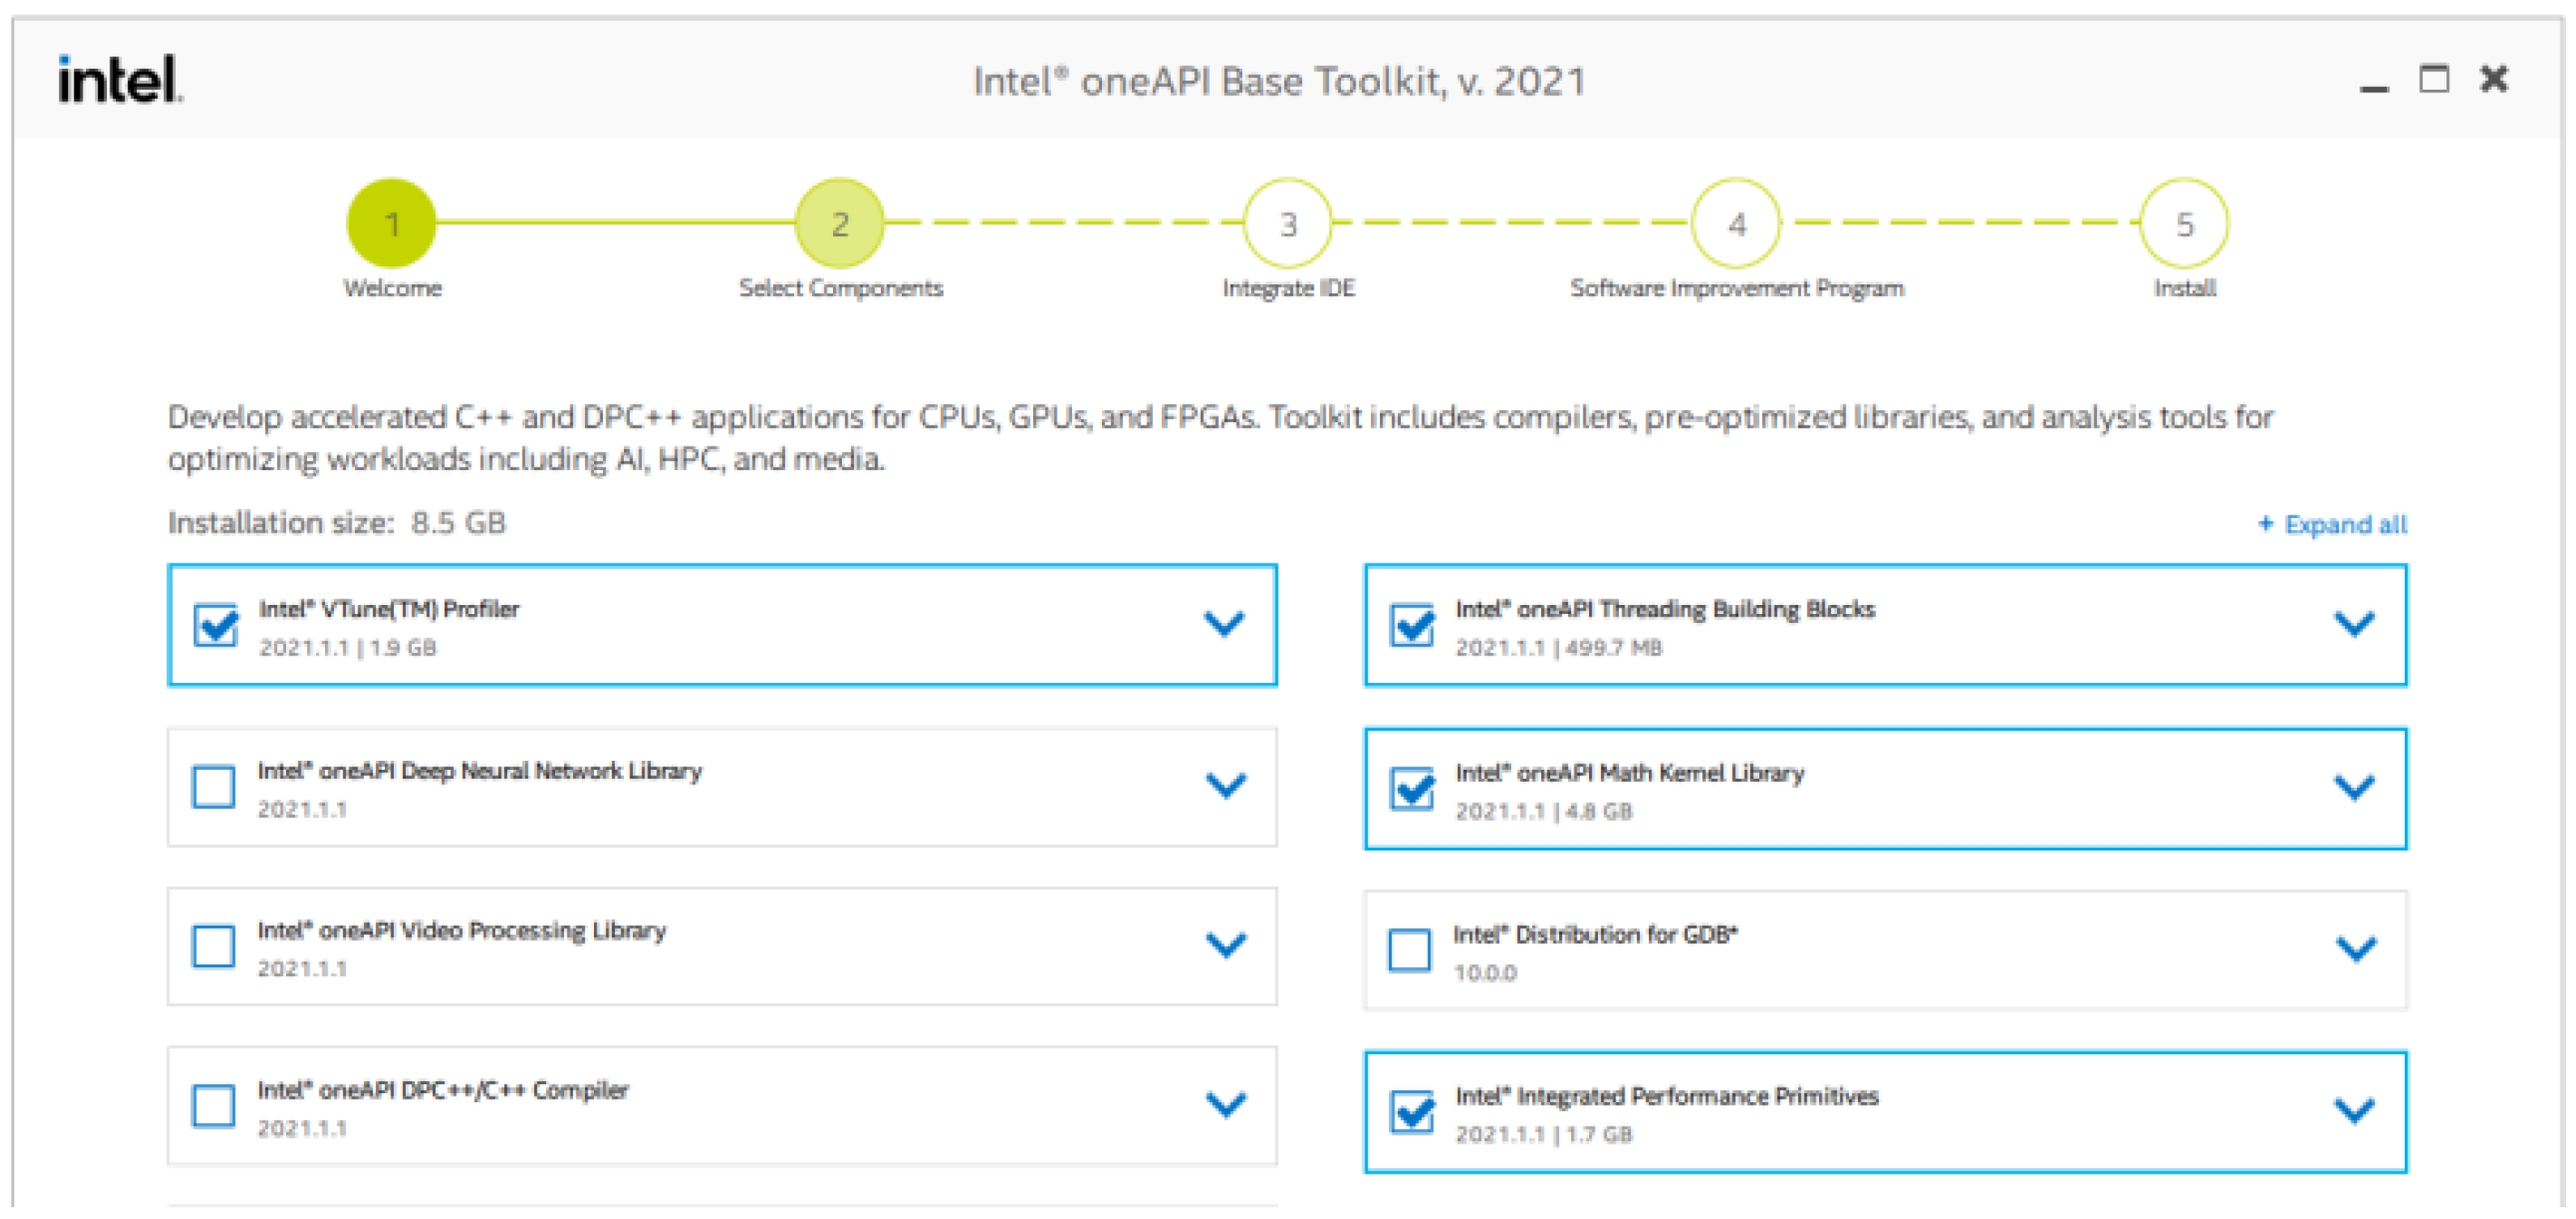
Task: Click Expand all link
Action: coord(2333,524)
